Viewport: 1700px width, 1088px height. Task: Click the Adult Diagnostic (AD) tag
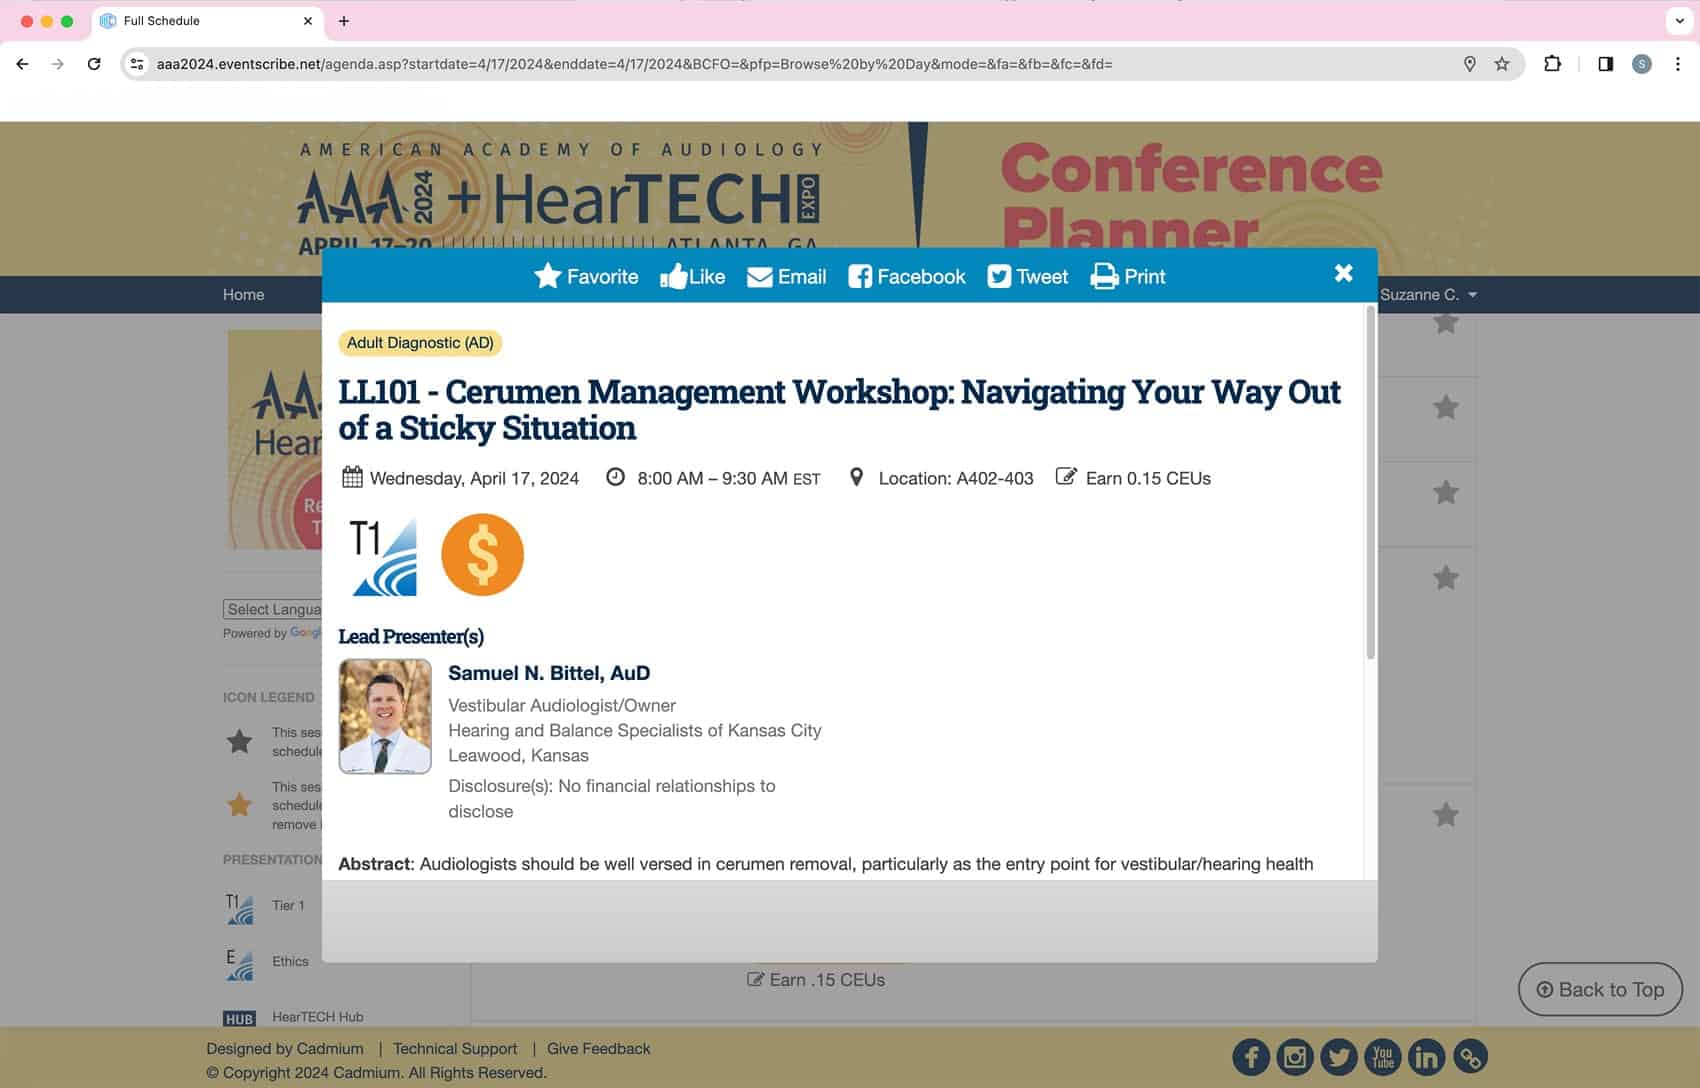point(420,343)
